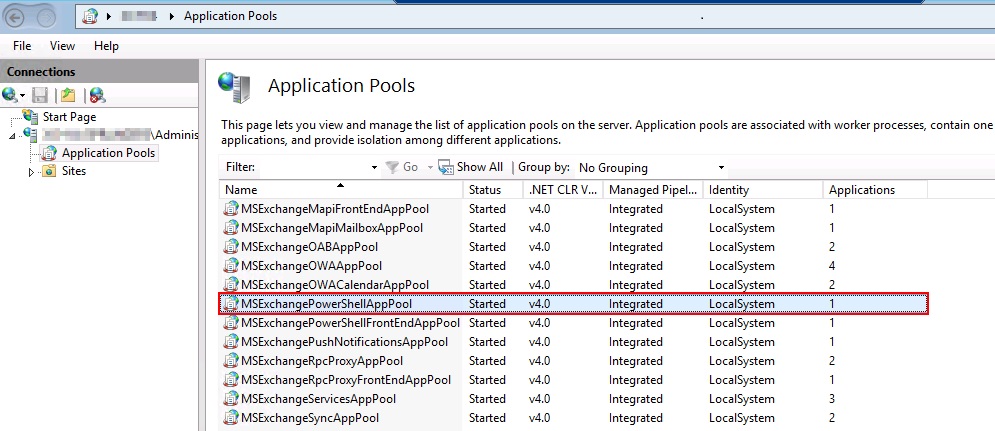Screen dimensions: 995x431
Task: Click the Back navigation arrow
Action: (15, 17)
